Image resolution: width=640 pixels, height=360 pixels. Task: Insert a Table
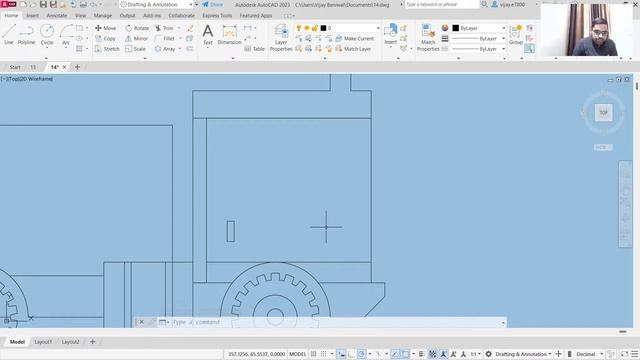tap(255, 49)
